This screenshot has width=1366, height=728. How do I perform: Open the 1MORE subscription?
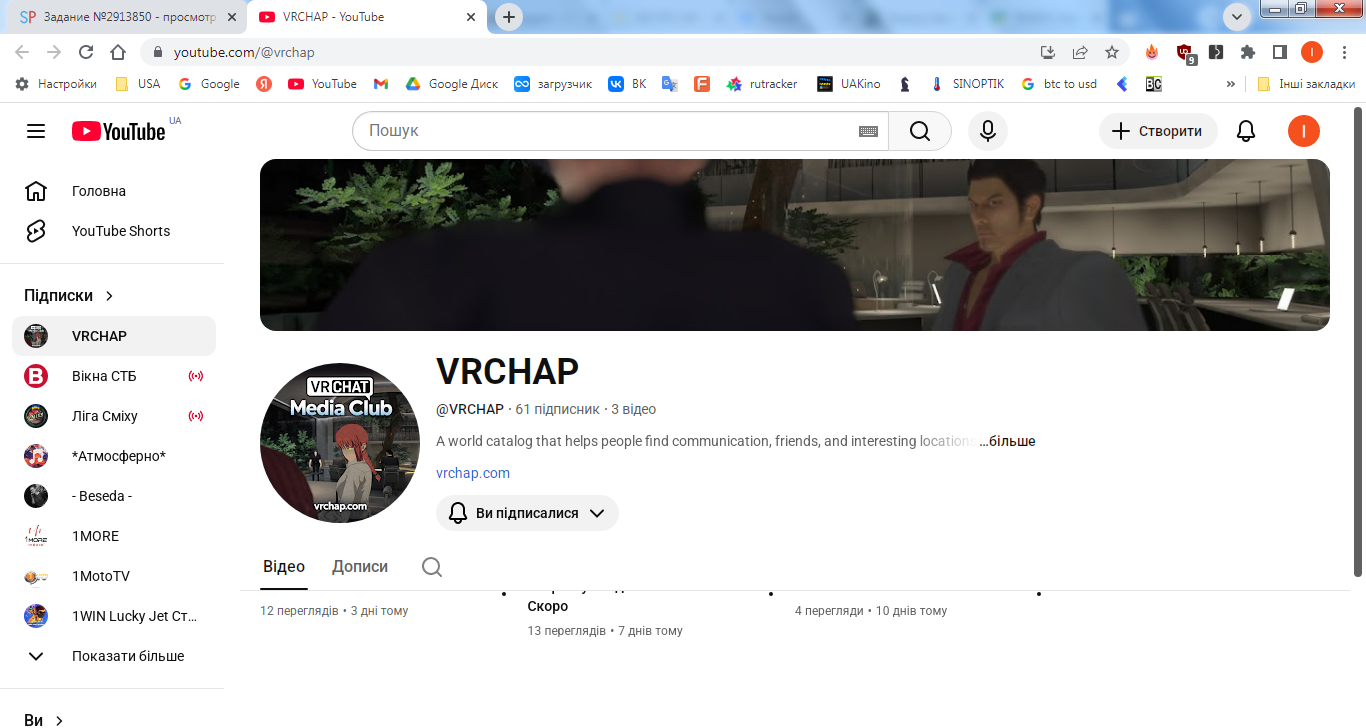[114, 536]
